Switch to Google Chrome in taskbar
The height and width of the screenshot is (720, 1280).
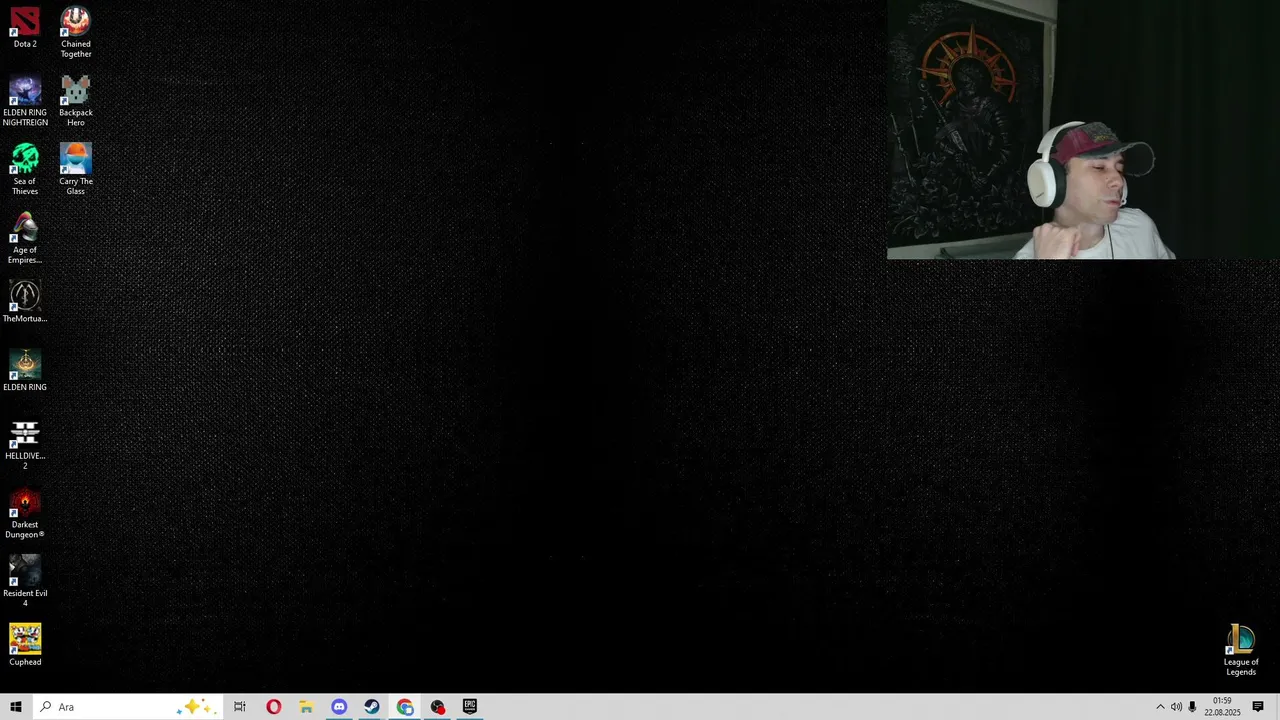(x=405, y=707)
